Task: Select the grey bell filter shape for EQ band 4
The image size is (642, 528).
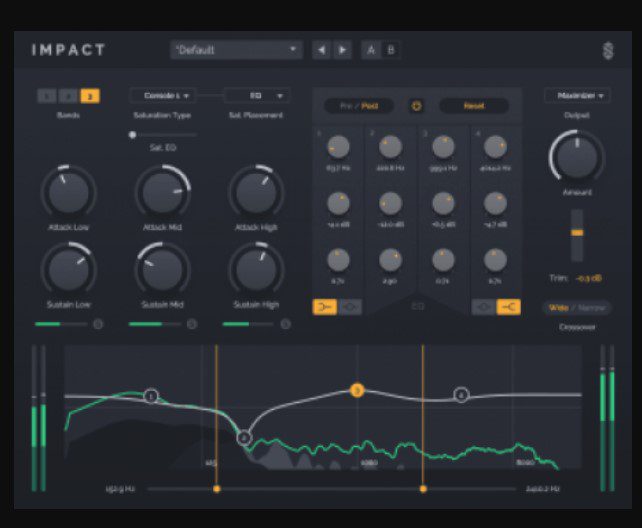Action: pos(484,307)
